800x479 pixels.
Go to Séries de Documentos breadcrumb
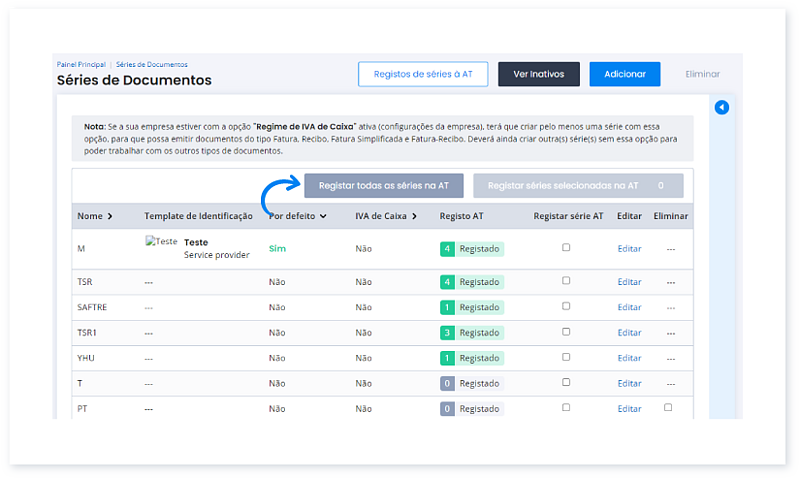coord(151,64)
